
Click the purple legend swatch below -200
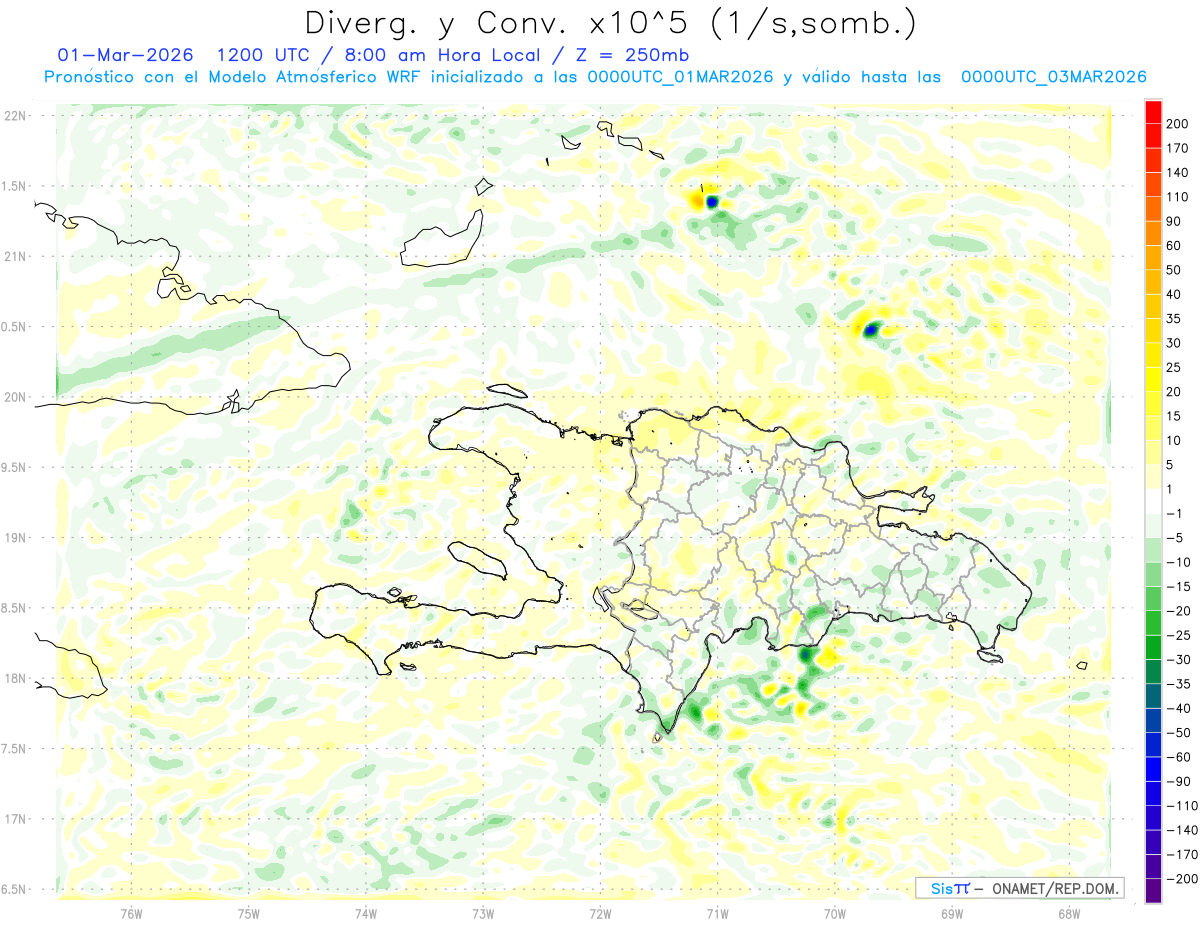(1153, 891)
